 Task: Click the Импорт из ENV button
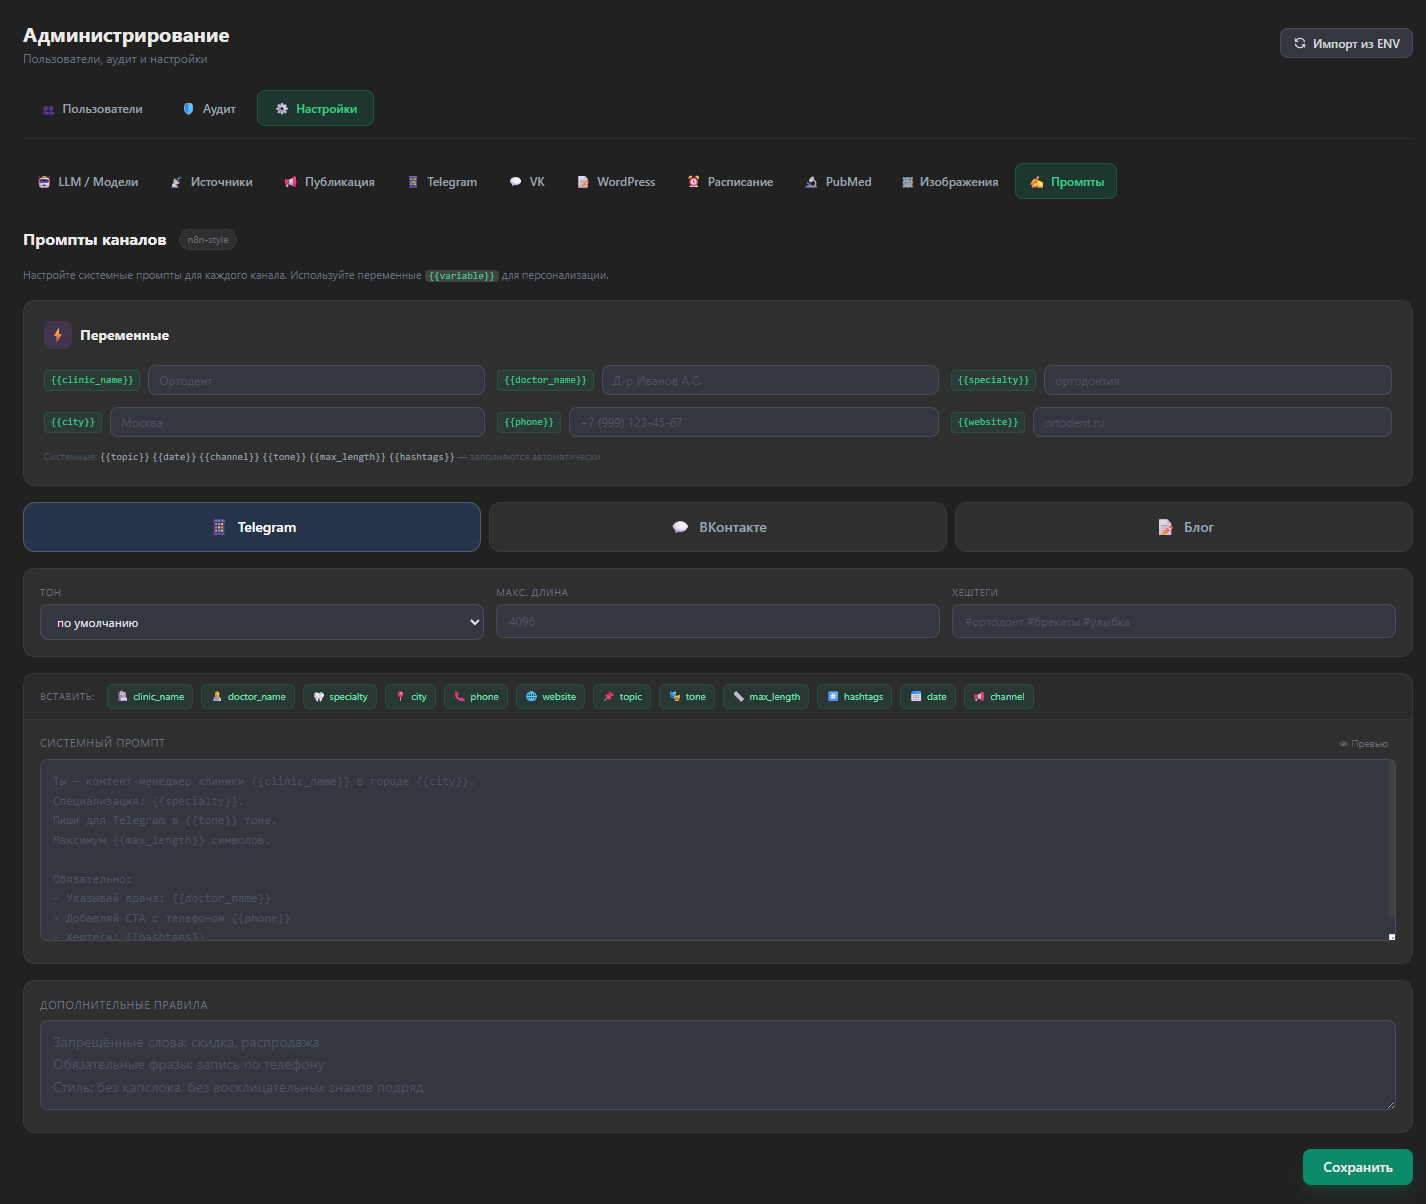click(x=1346, y=43)
